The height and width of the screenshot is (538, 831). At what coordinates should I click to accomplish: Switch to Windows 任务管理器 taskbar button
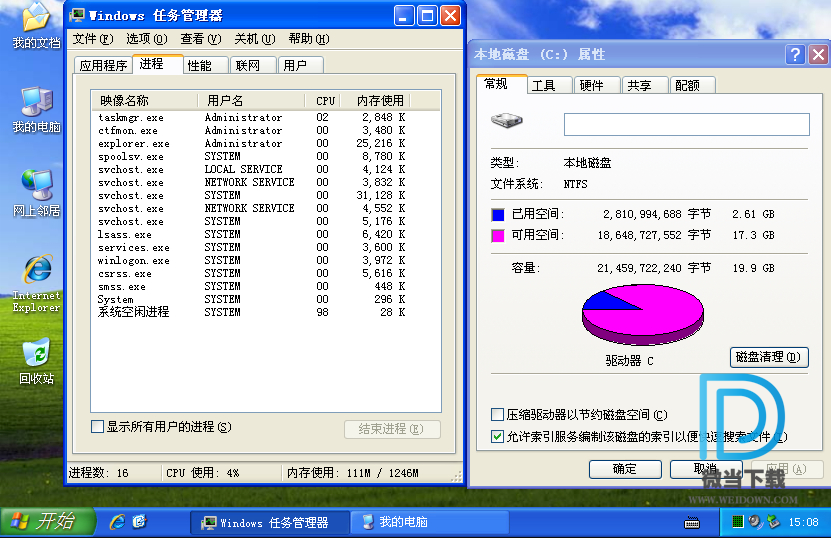point(270,523)
